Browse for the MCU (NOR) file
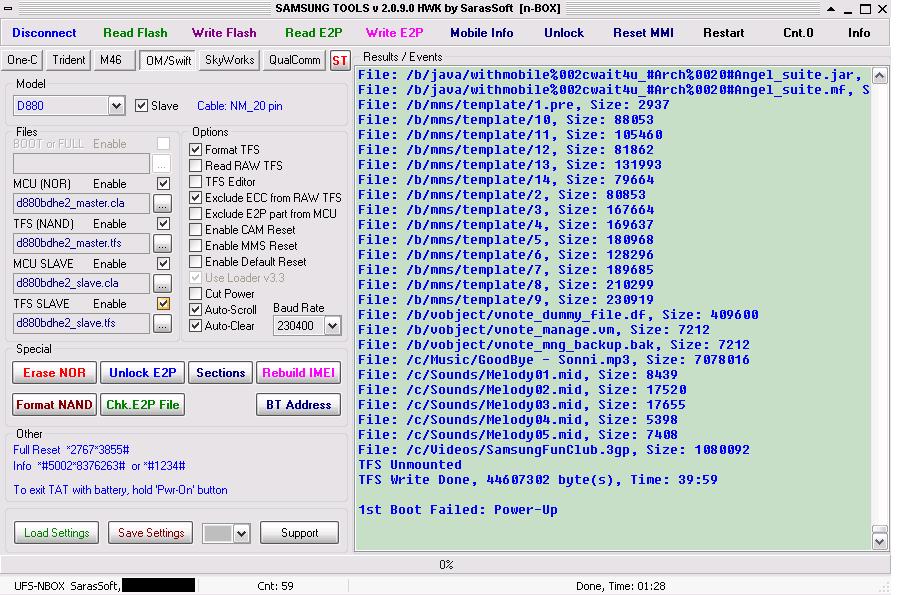Image resolution: width=897 pixels, height=595 pixels. click(162, 203)
